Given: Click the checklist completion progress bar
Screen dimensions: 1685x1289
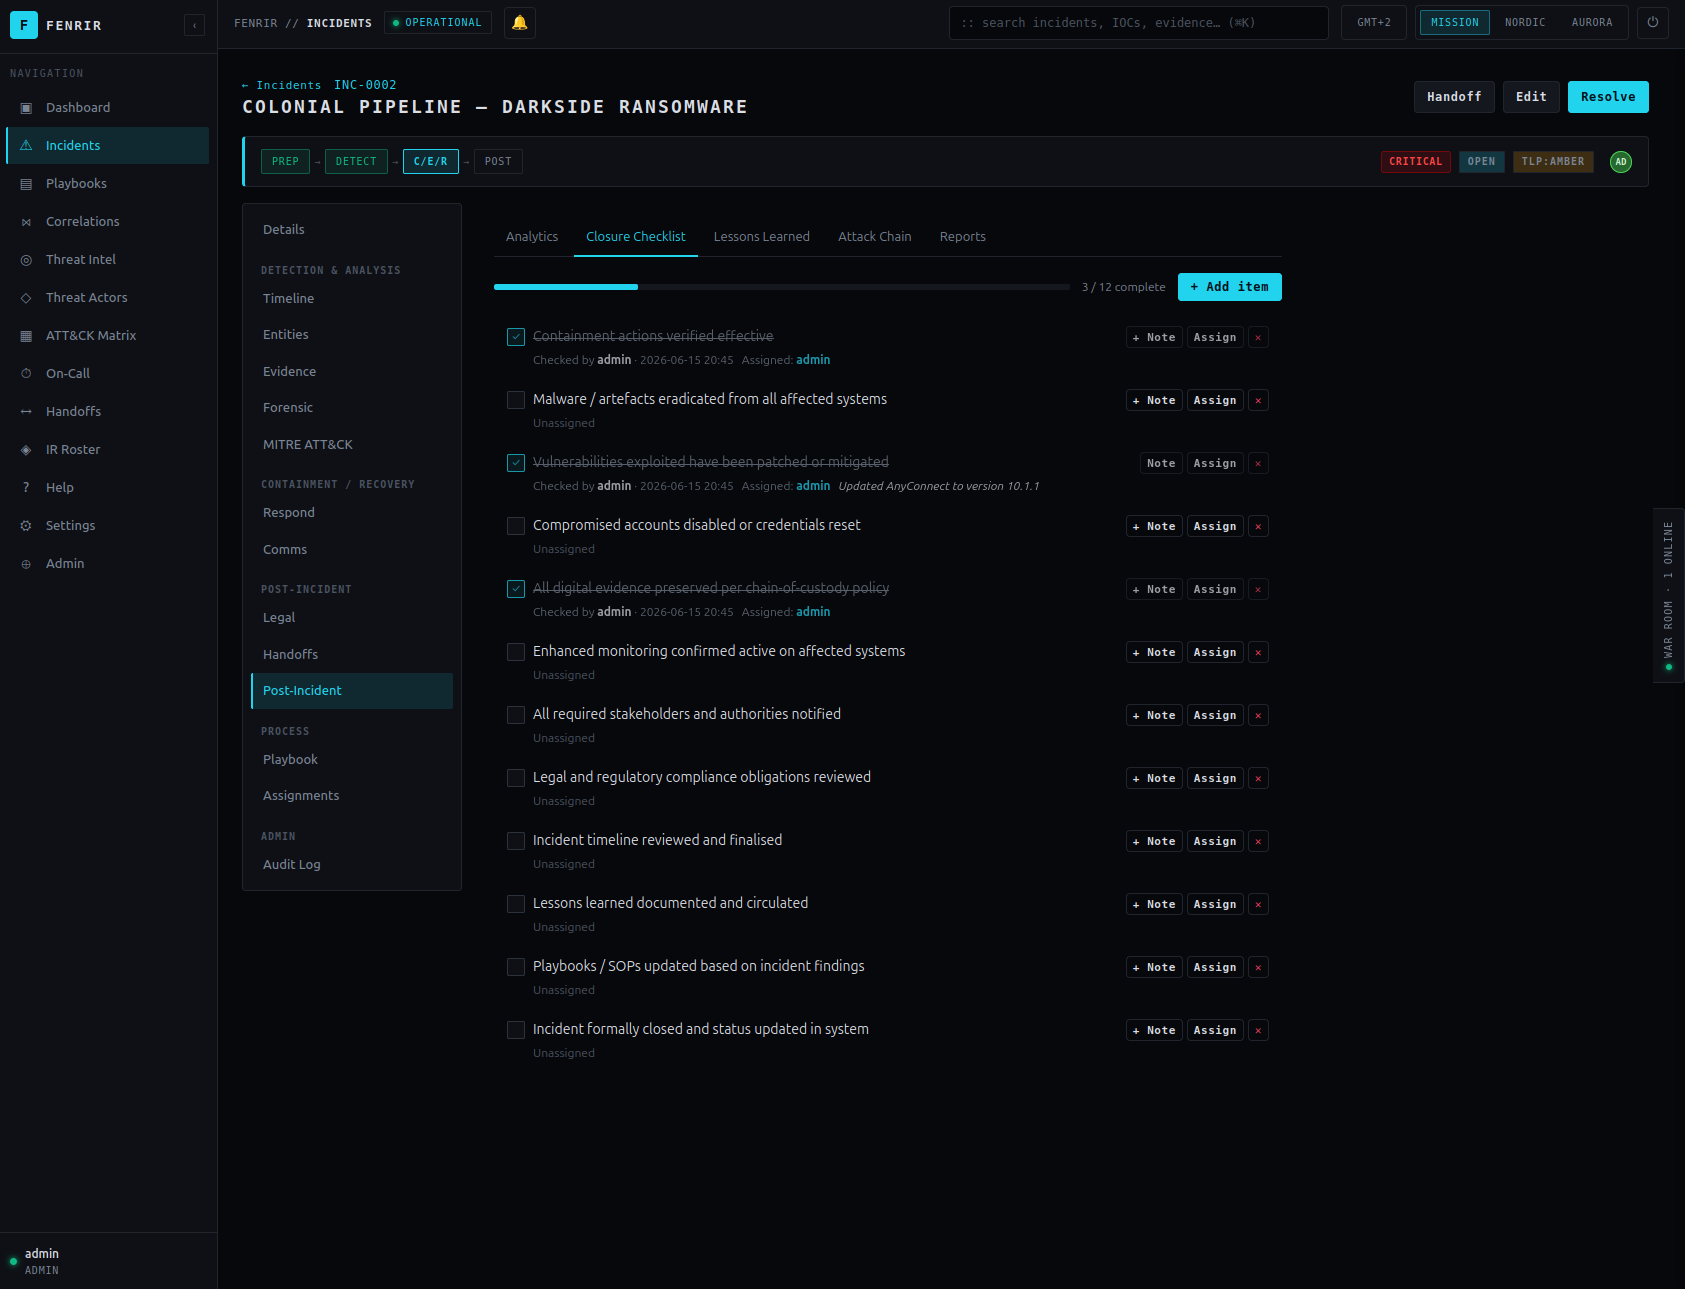Looking at the screenshot, I should [x=782, y=287].
